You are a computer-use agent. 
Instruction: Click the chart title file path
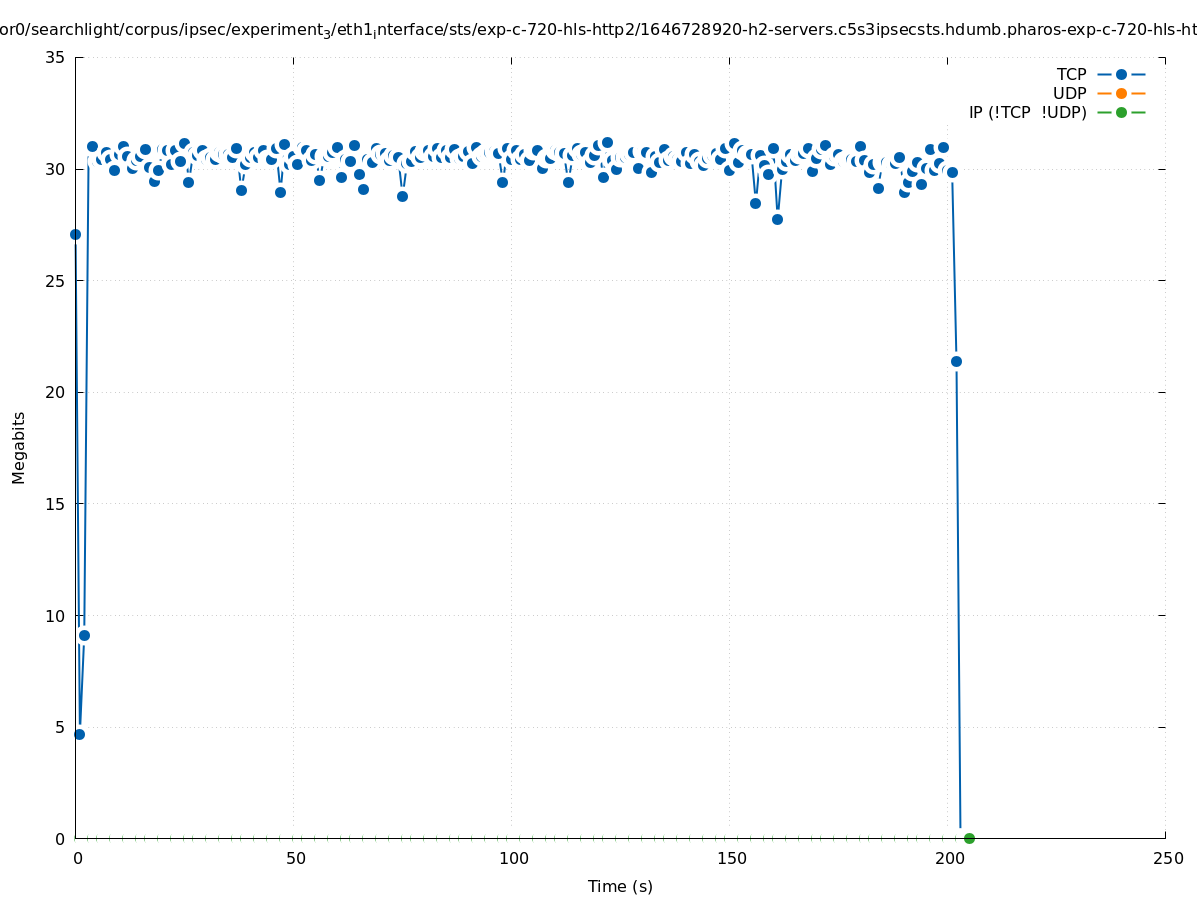pyautogui.click(x=598, y=30)
